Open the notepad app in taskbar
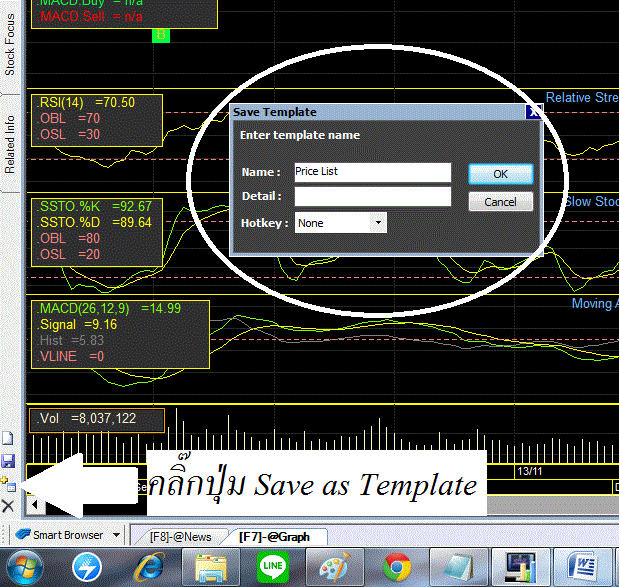Screen dimensions: 620x587 click(459, 568)
